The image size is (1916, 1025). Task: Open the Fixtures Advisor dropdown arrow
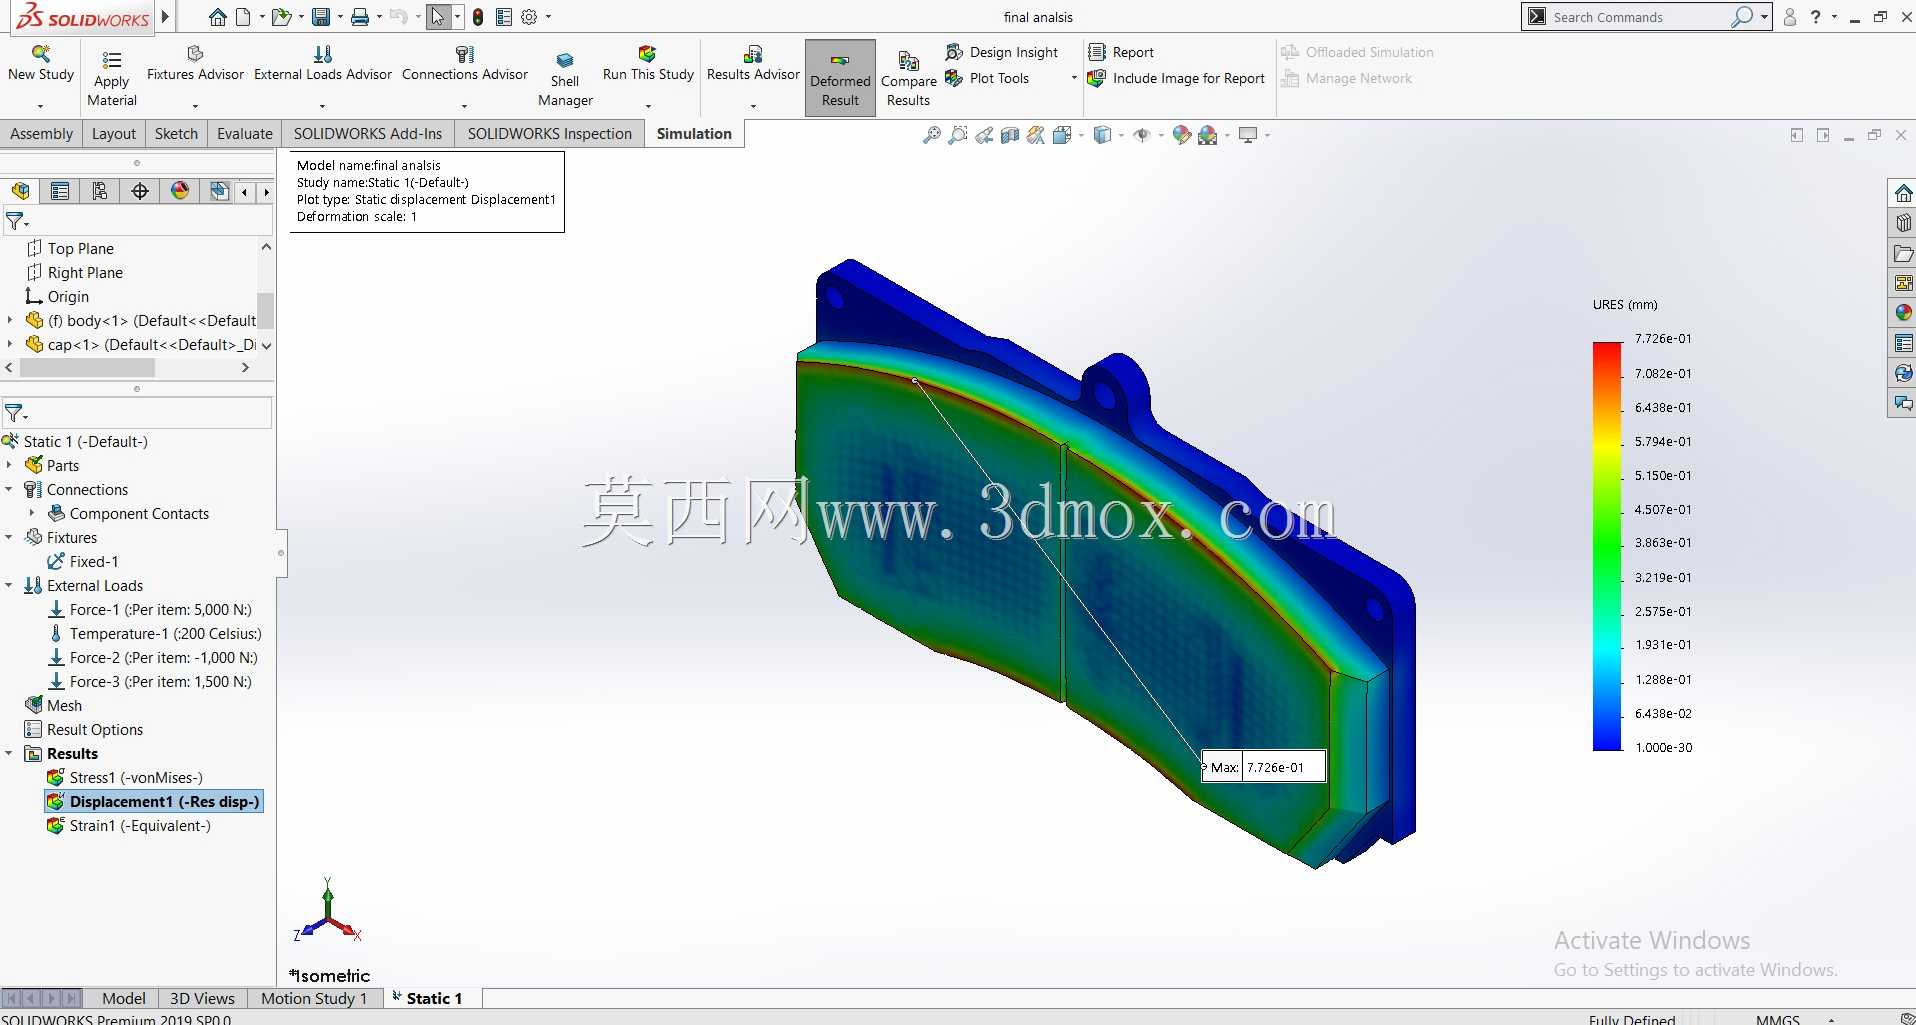195,106
